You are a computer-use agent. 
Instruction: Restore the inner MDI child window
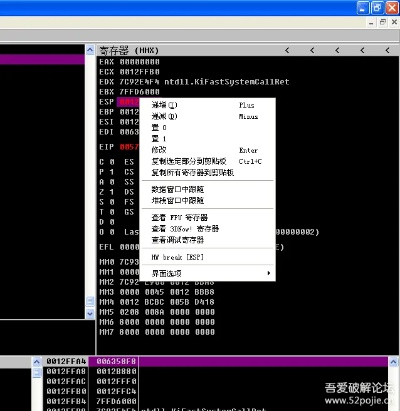[383, 22]
